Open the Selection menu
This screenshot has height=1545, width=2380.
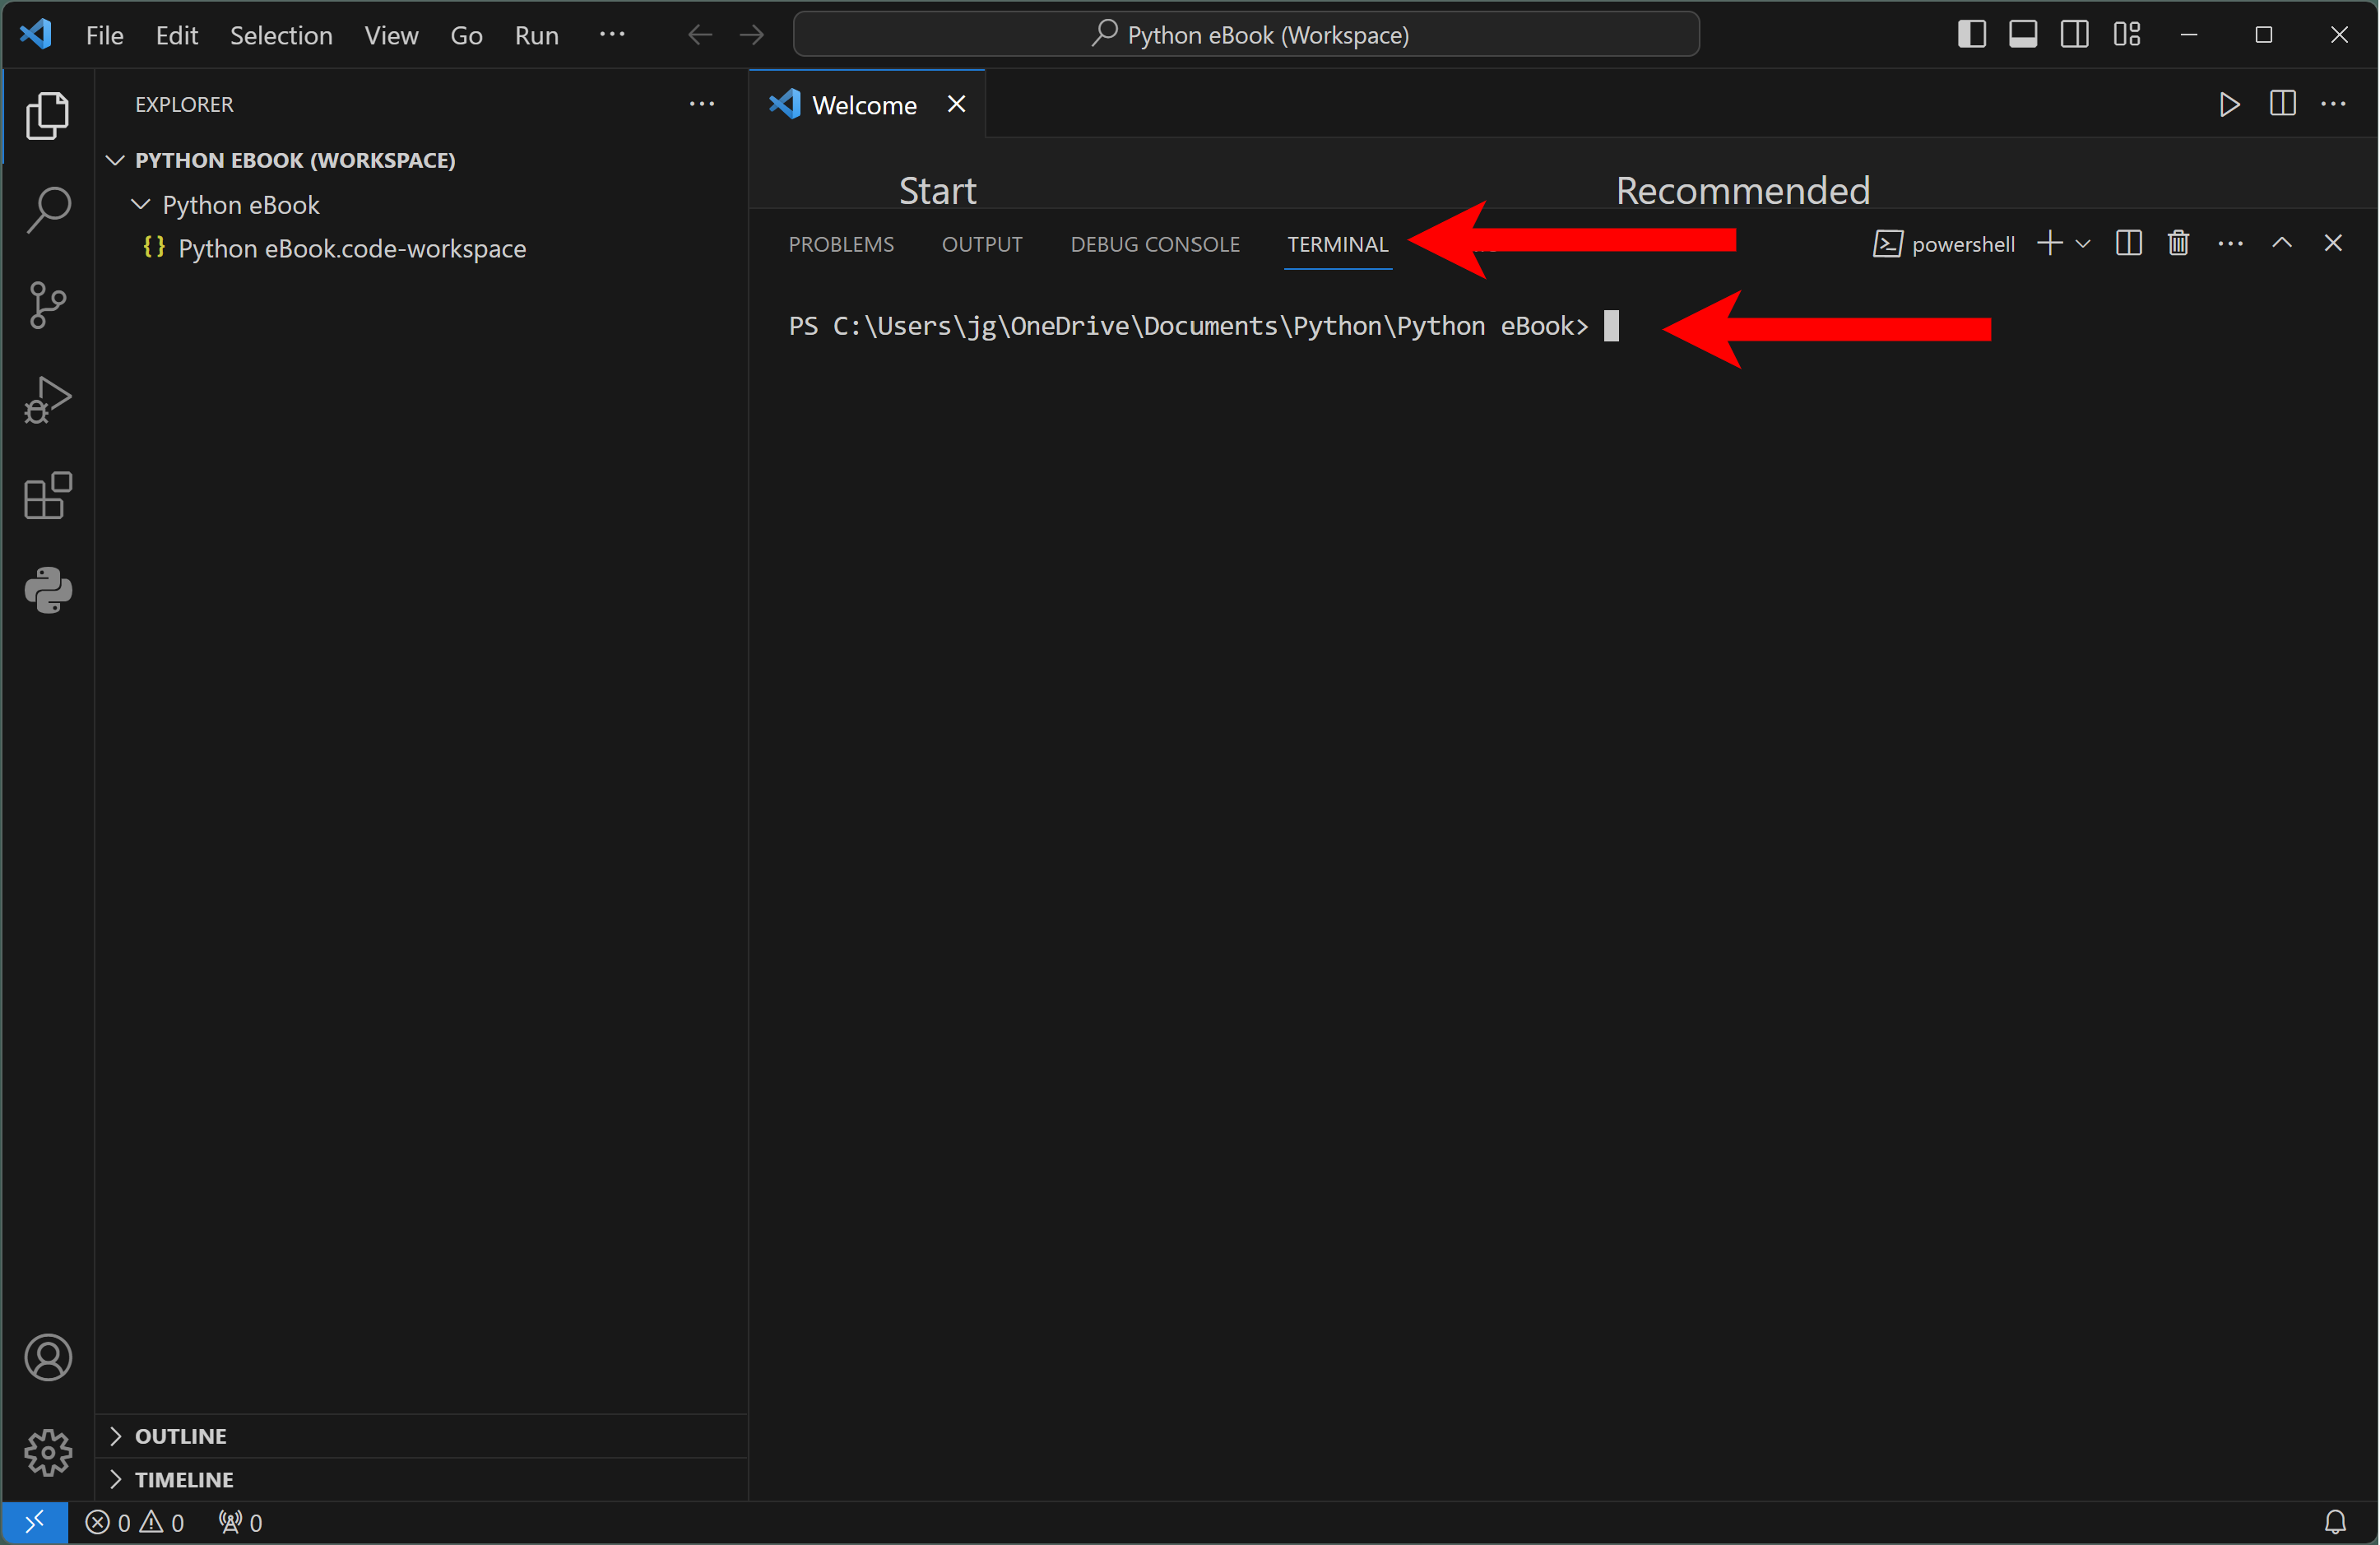[281, 35]
